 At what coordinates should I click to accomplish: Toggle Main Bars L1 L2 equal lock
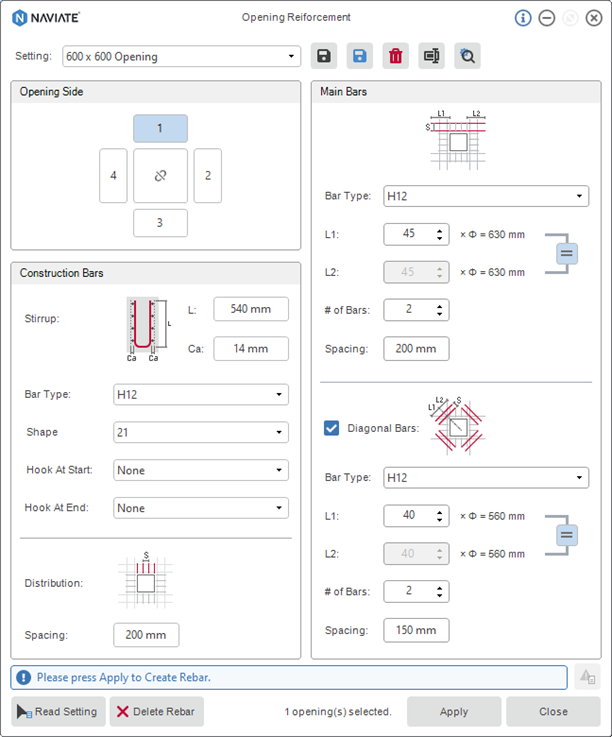click(567, 253)
